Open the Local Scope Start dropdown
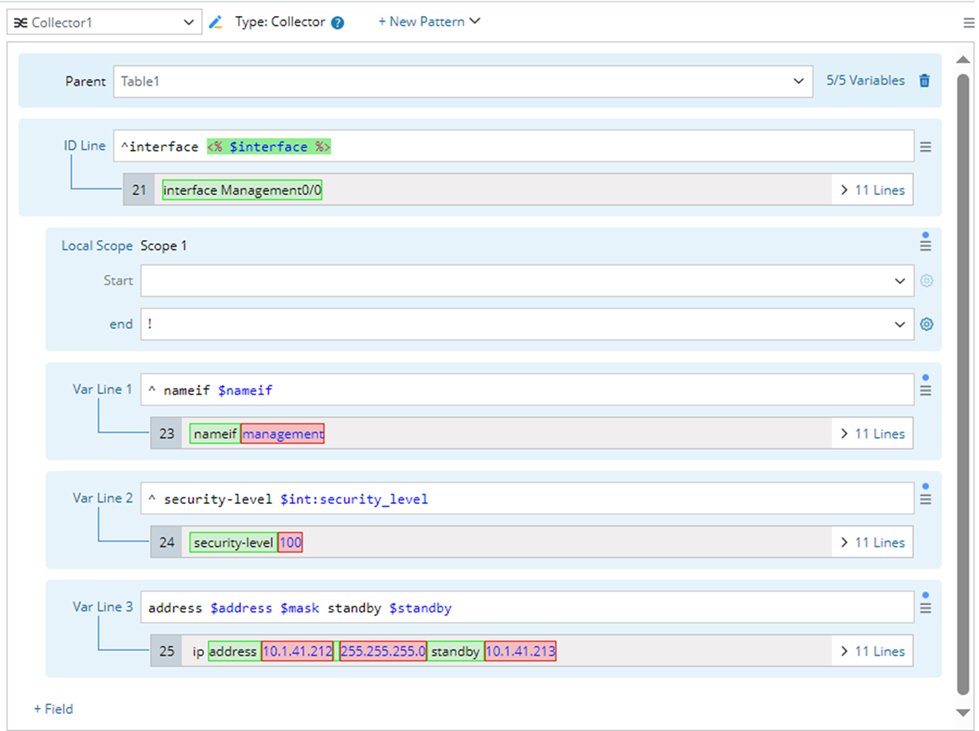This screenshot has height=731, width=979. [900, 281]
